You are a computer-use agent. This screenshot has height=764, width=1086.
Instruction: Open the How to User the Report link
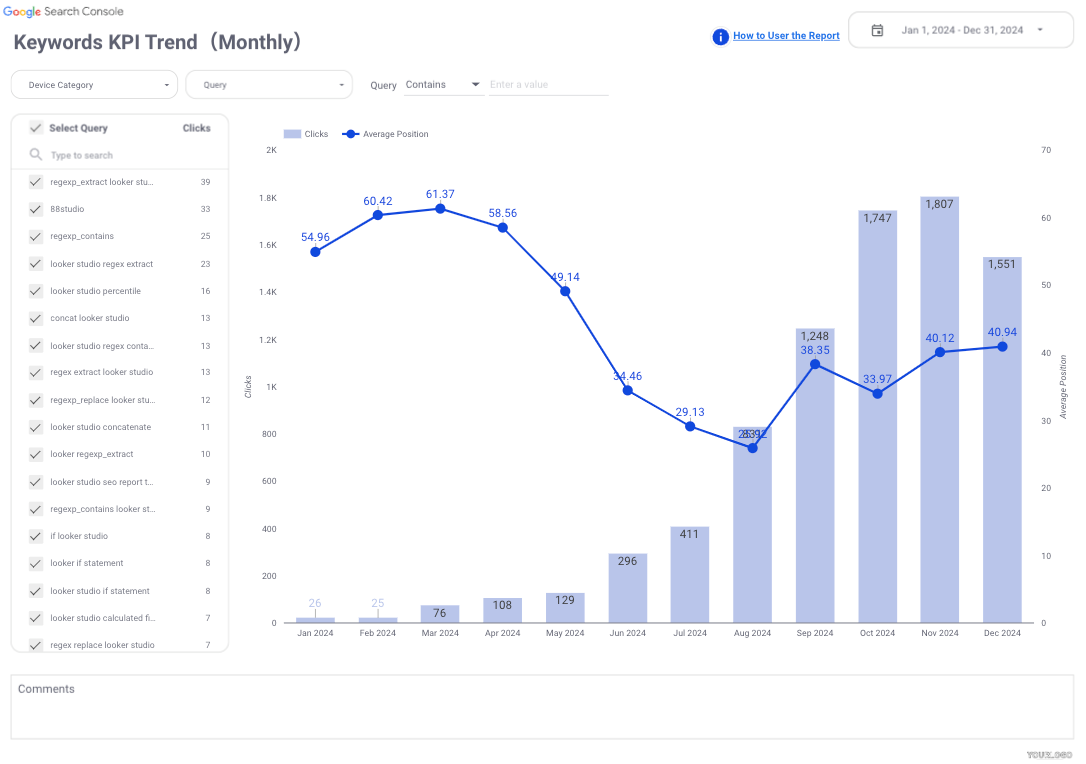(x=786, y=36)
